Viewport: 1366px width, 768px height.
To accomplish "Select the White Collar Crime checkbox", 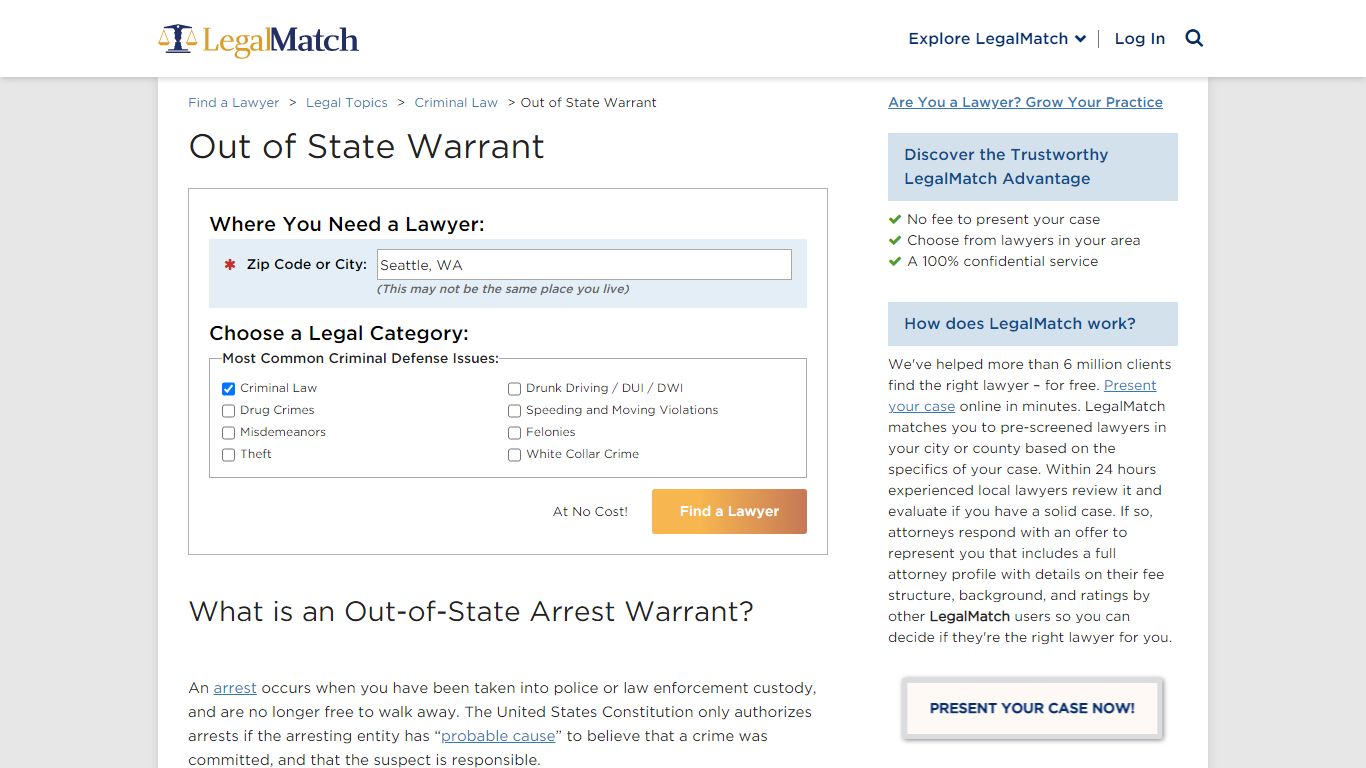I will click(x=515, y=455).
